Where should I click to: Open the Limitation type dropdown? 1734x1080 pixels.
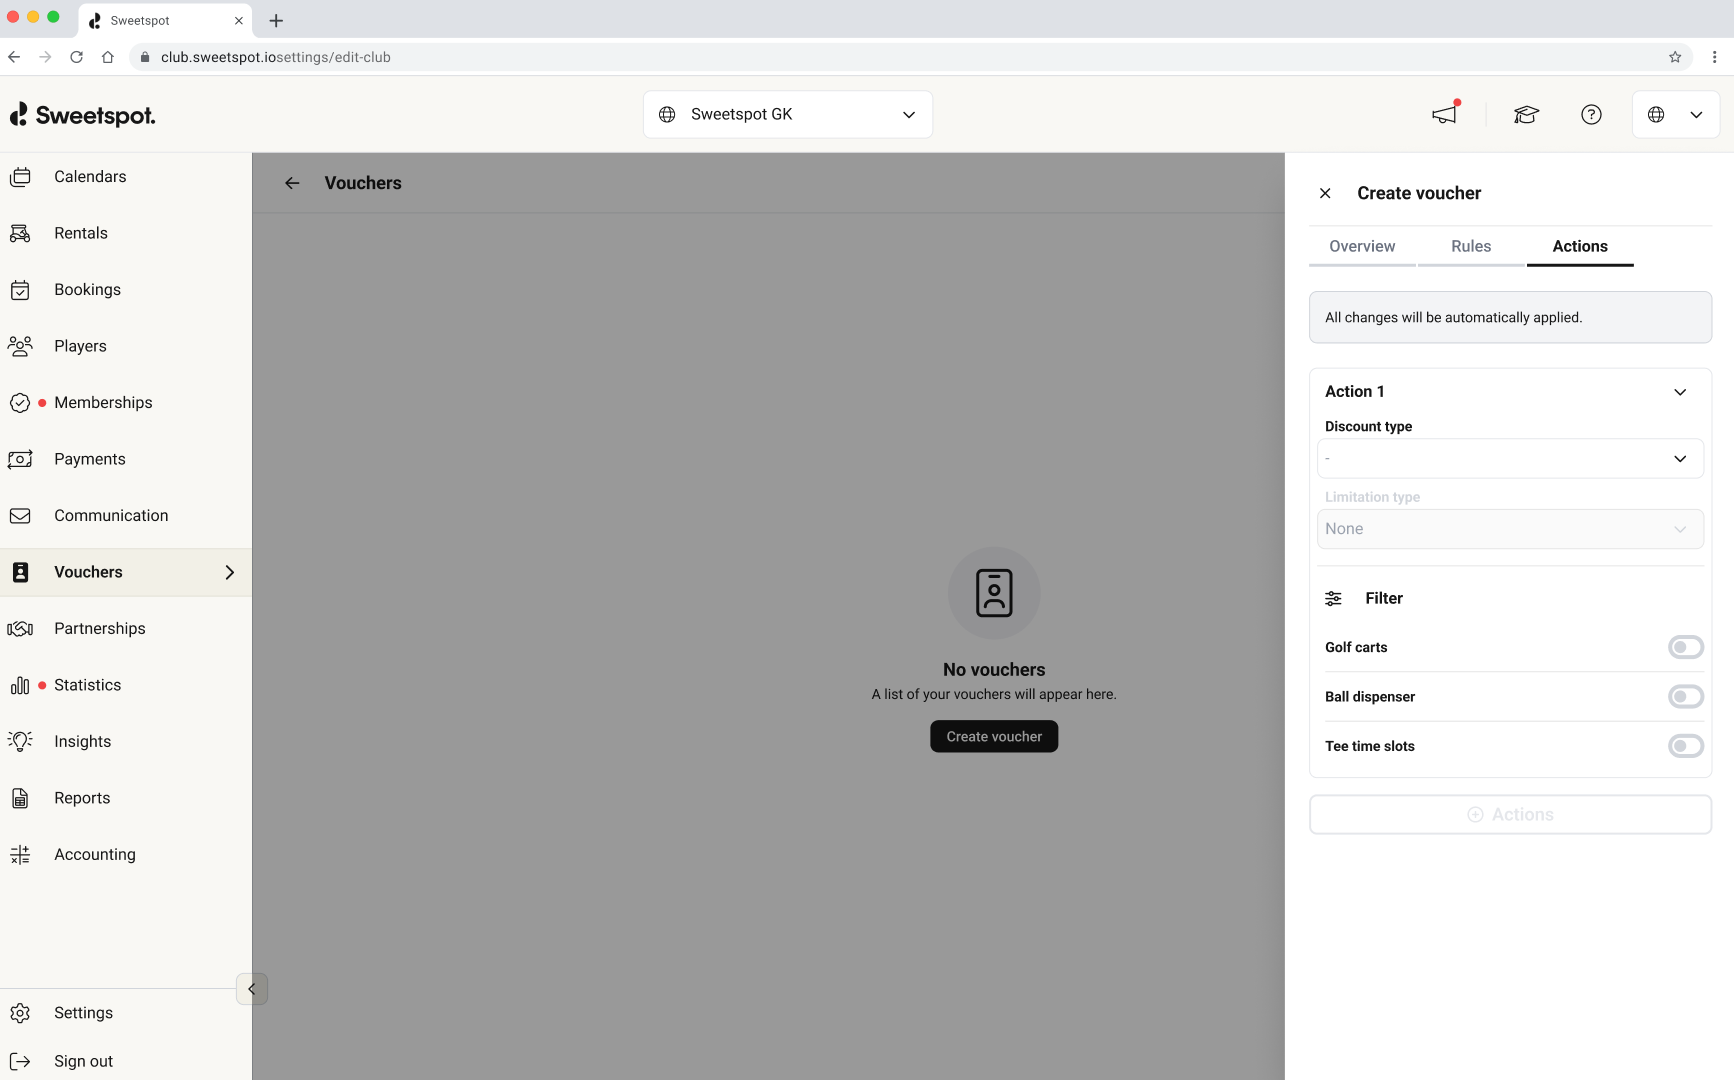point(1510,529)
